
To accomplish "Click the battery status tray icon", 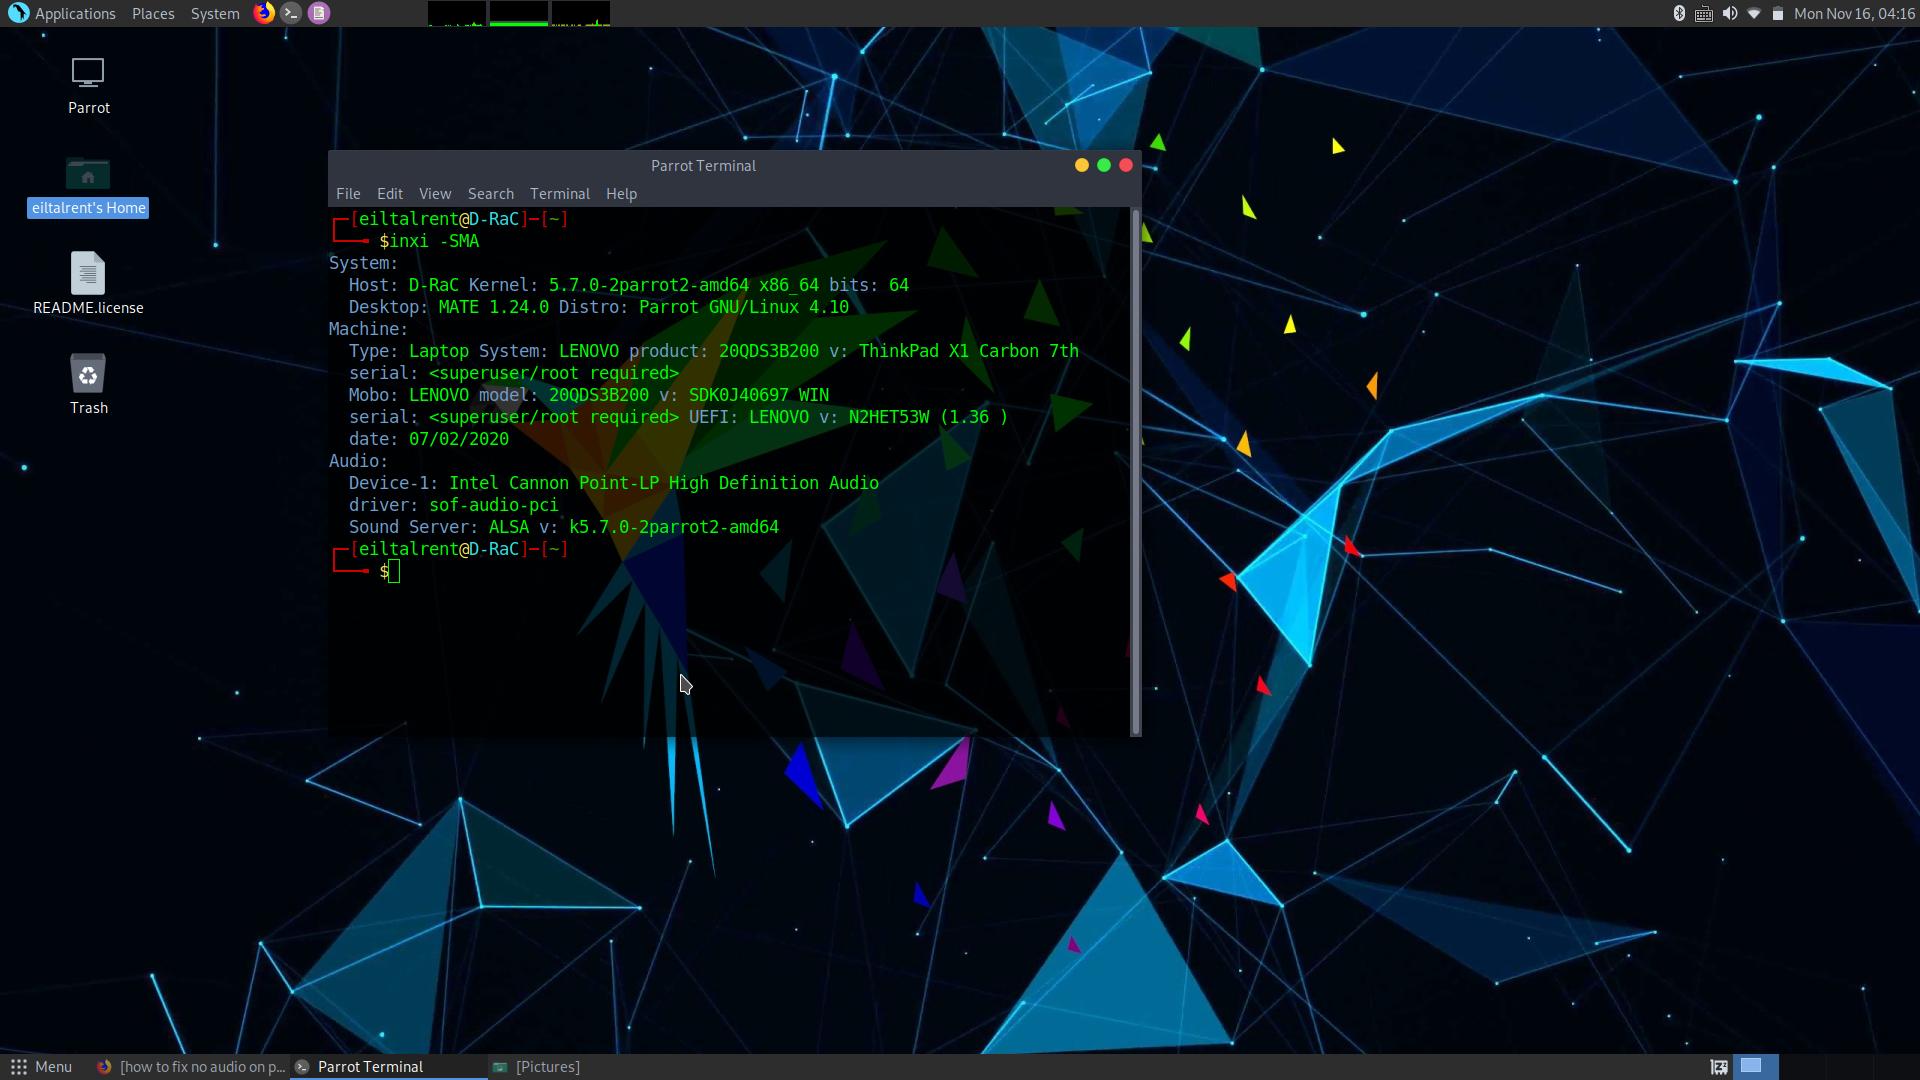I will tap(1778, 13).
